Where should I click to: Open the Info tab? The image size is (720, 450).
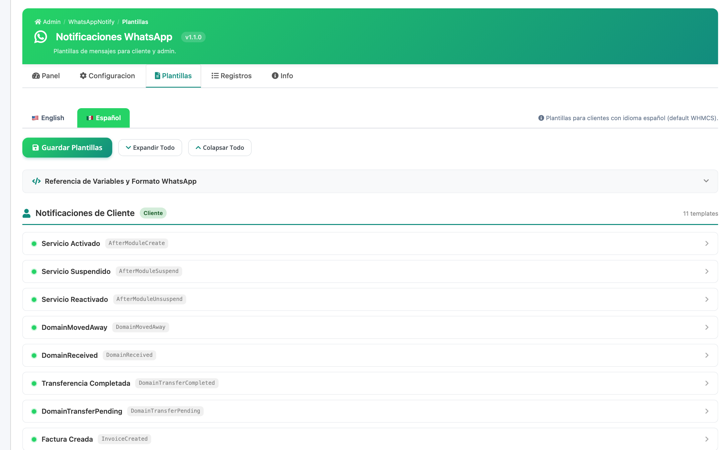tap(282, 76)
